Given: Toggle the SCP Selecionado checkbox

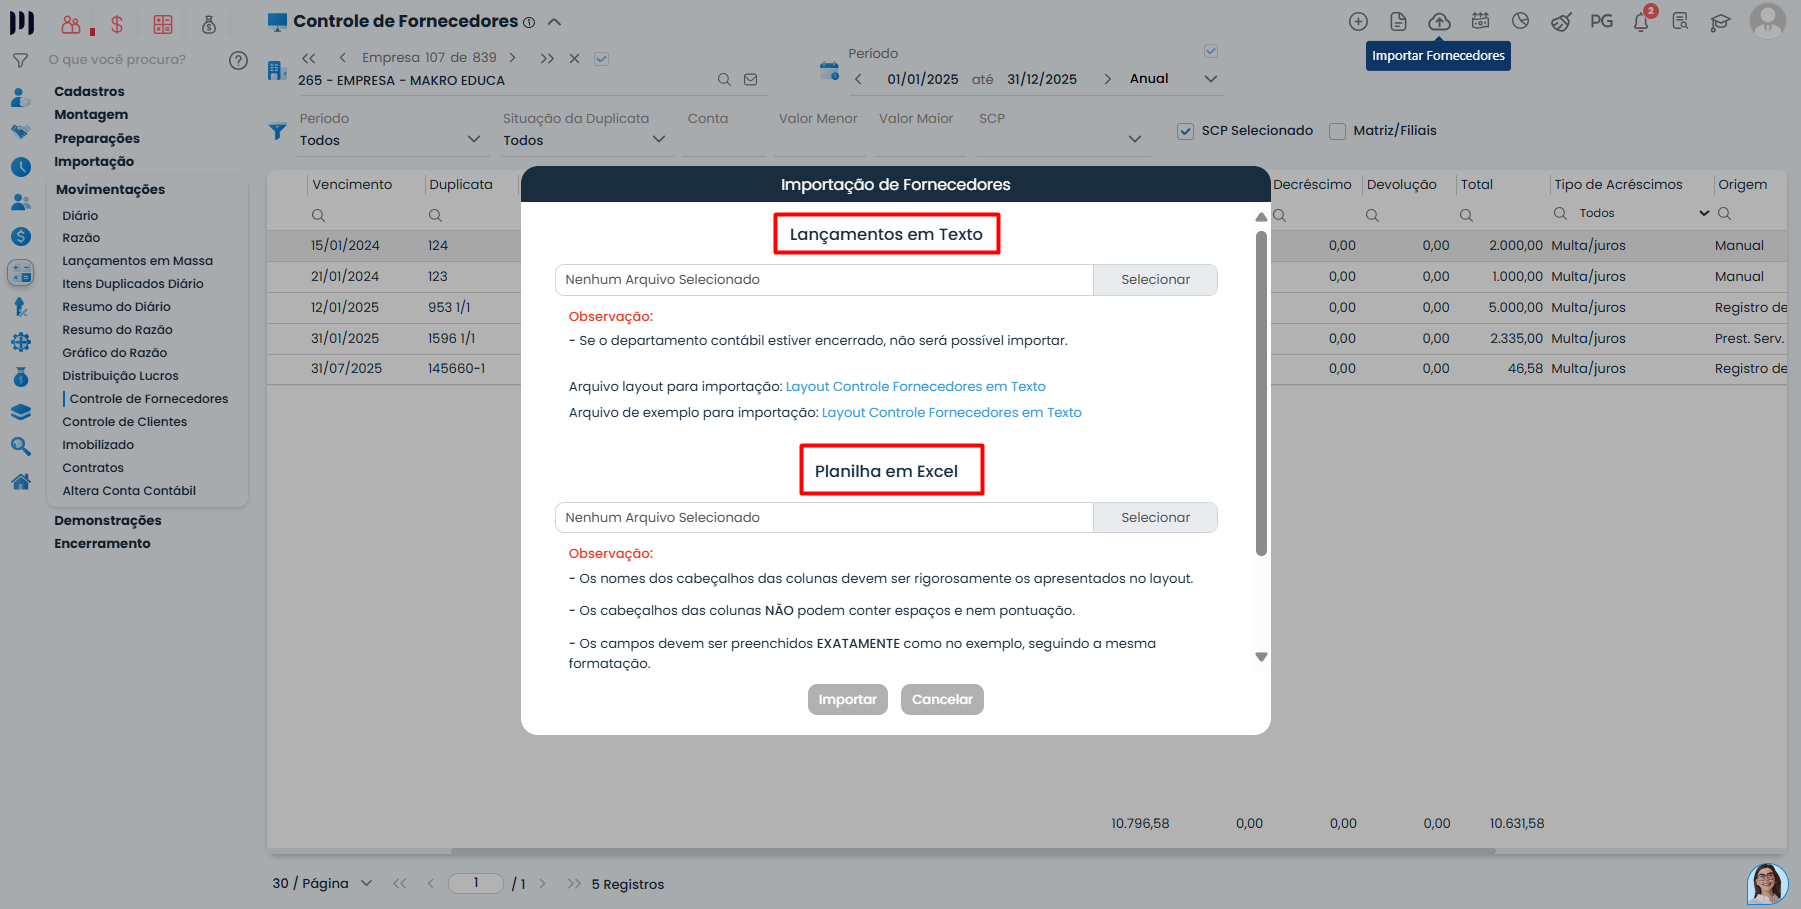Looking at the screenshot, I should [x=1185, y=131].
